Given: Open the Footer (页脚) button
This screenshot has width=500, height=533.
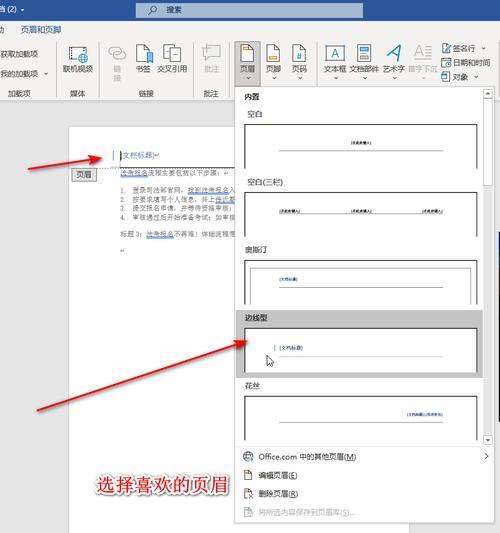Looking at the screenshot, I should coord(273,63).
